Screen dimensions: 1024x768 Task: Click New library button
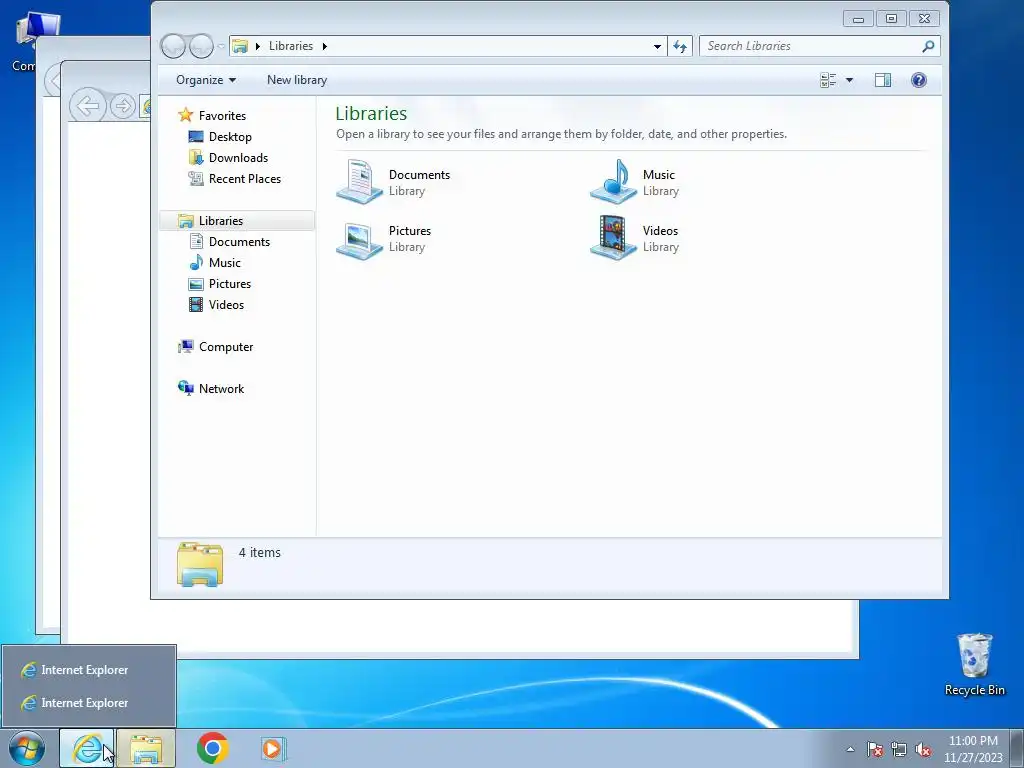coord(297,80)
